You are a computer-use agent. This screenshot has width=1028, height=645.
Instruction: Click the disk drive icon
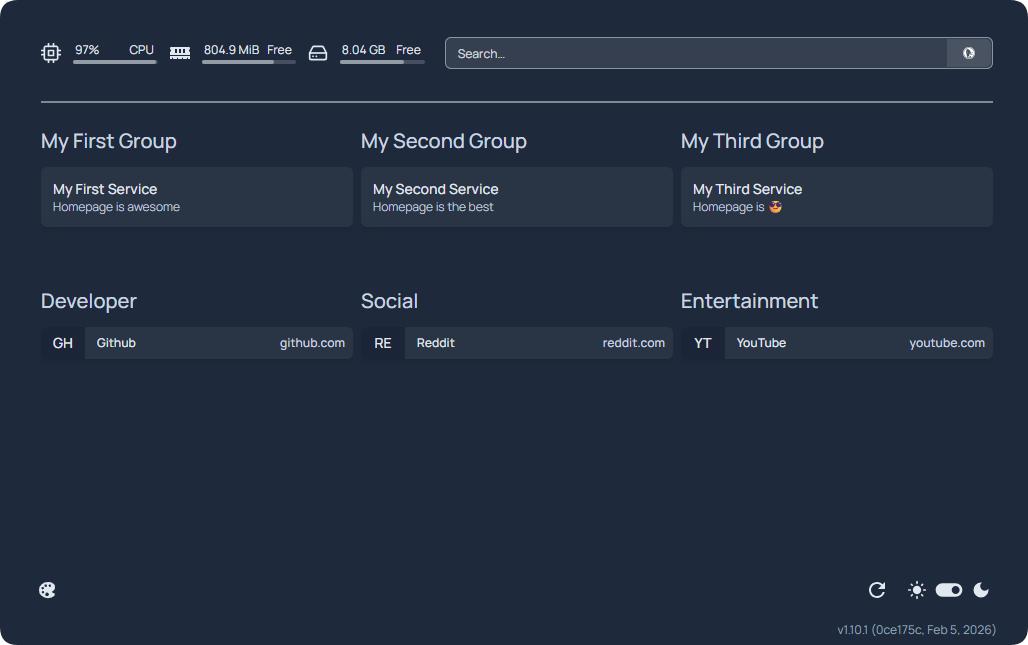coord(318,53)
